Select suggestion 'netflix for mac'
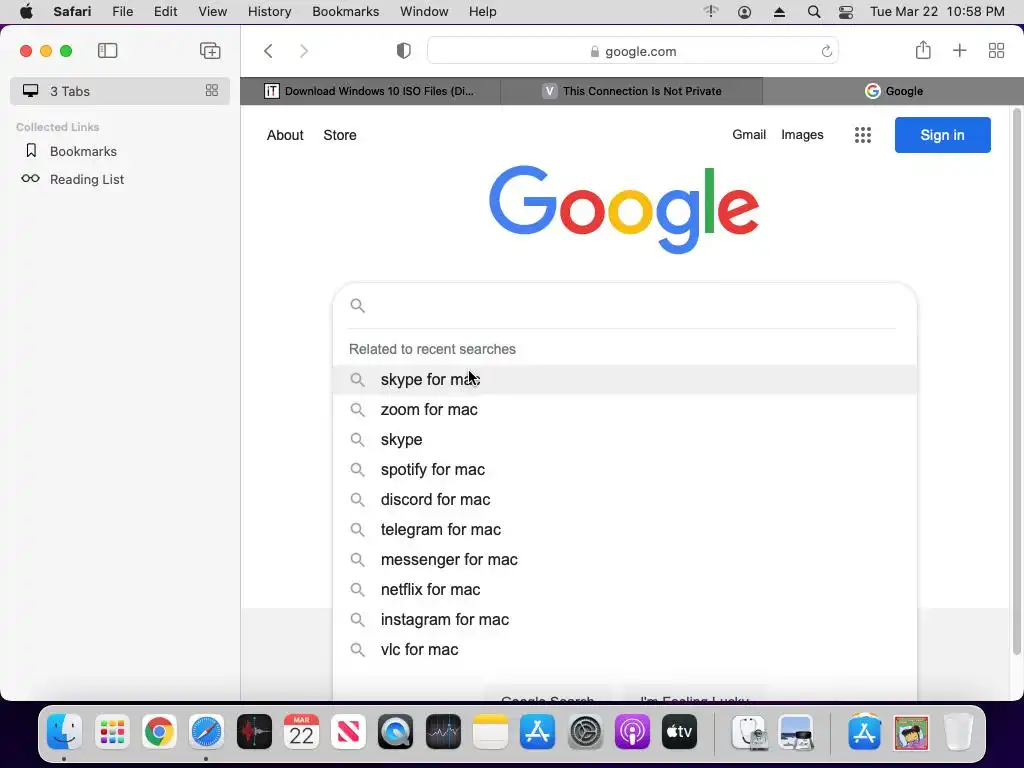1024x768 pixels. pyautogui.click(x=625, y=590)
